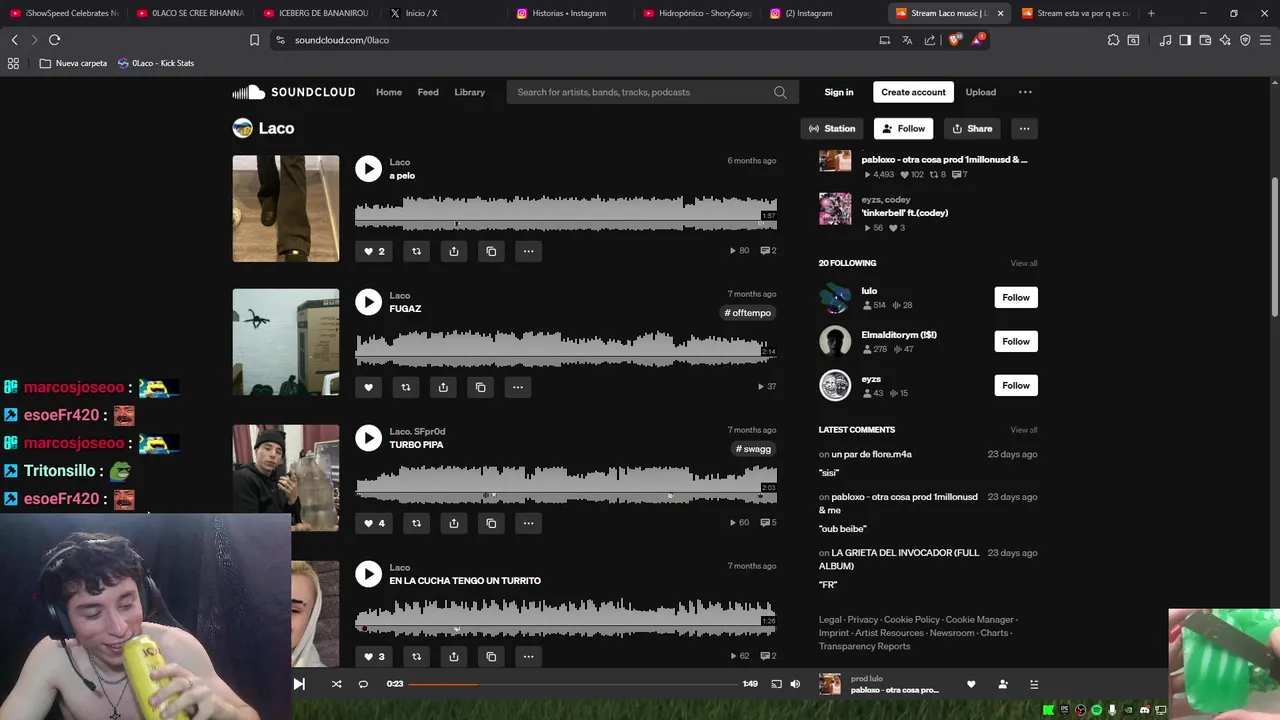Screen dimensions: 1280x720
Task: Share the track 'TURBO PIPA'
Action: click(453, 523)
